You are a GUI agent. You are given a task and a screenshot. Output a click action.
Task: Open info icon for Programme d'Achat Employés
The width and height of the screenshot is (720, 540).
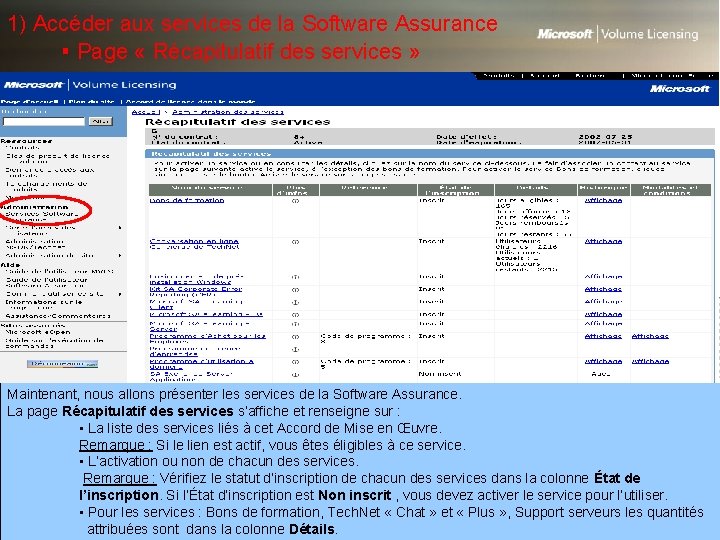pos(295,337)
